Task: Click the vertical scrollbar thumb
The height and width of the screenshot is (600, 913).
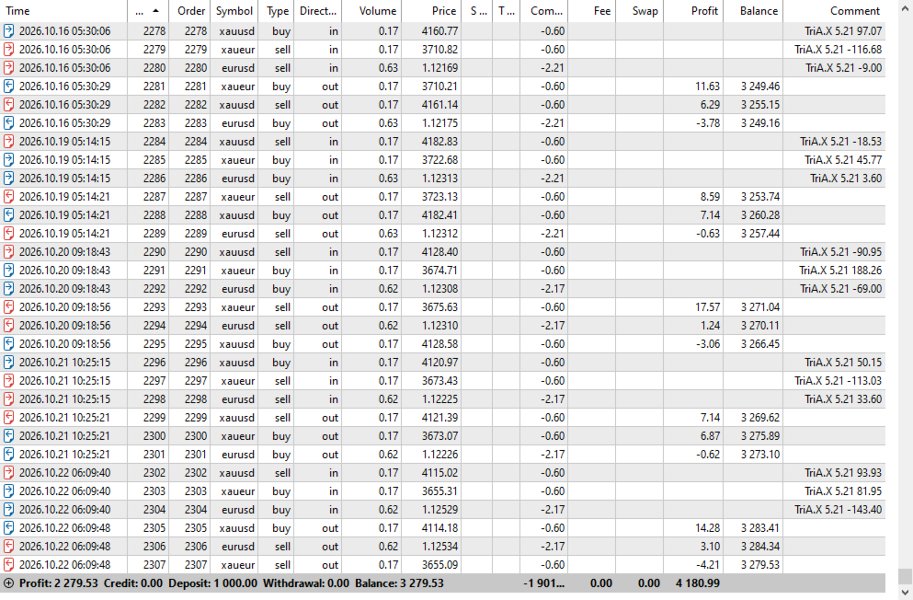Action: pos(904,576)
